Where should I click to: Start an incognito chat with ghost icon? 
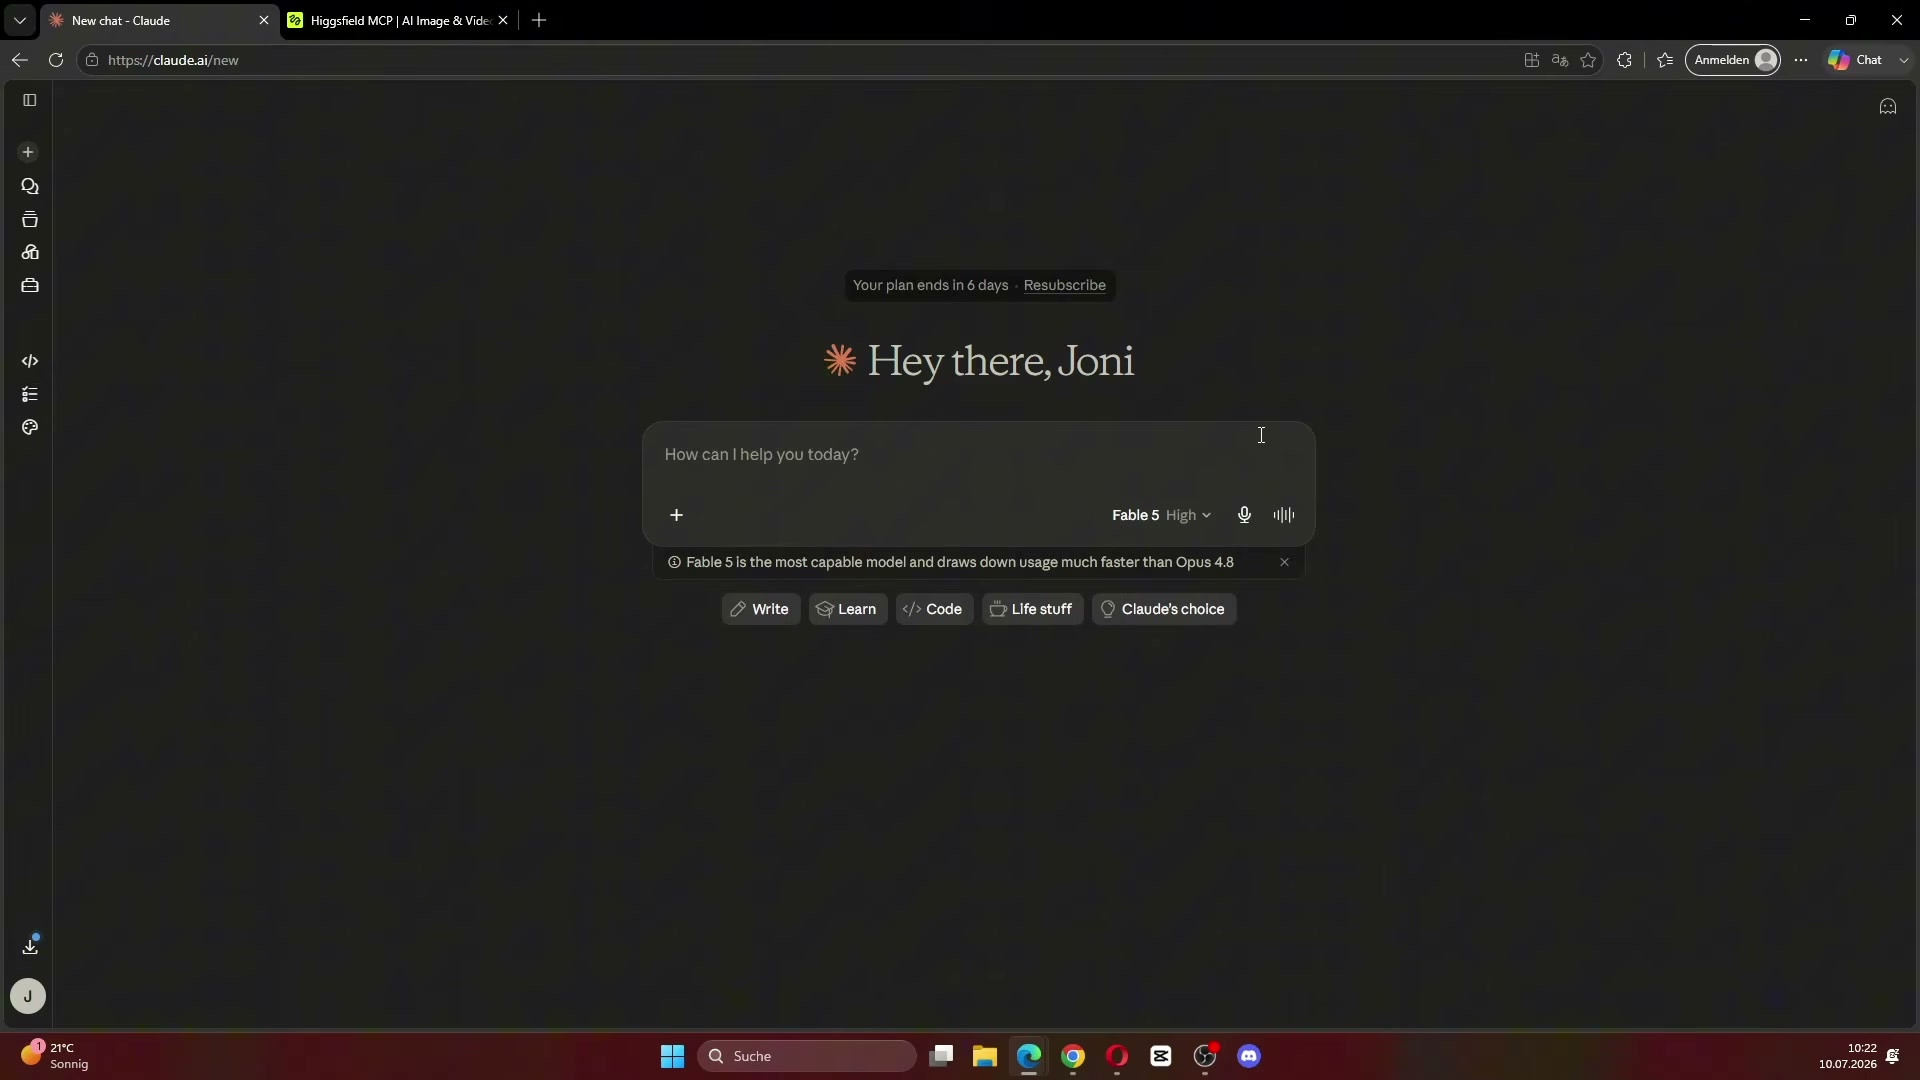(x=1888, y=106)
